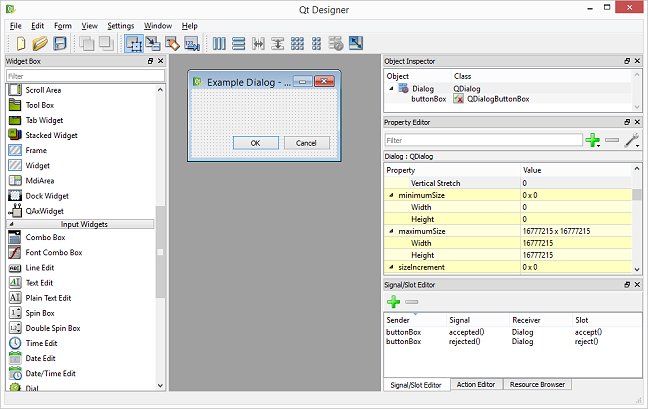Click Widget Box scrollbar down arrow
The width and height of the screenshot is (648, 409).
pyautogui.click(x=161, y=385)
